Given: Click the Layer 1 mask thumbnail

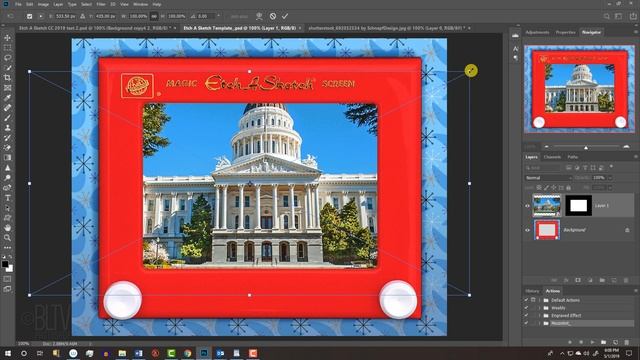Looking at the screenshot, I should (x=578, y=206).
